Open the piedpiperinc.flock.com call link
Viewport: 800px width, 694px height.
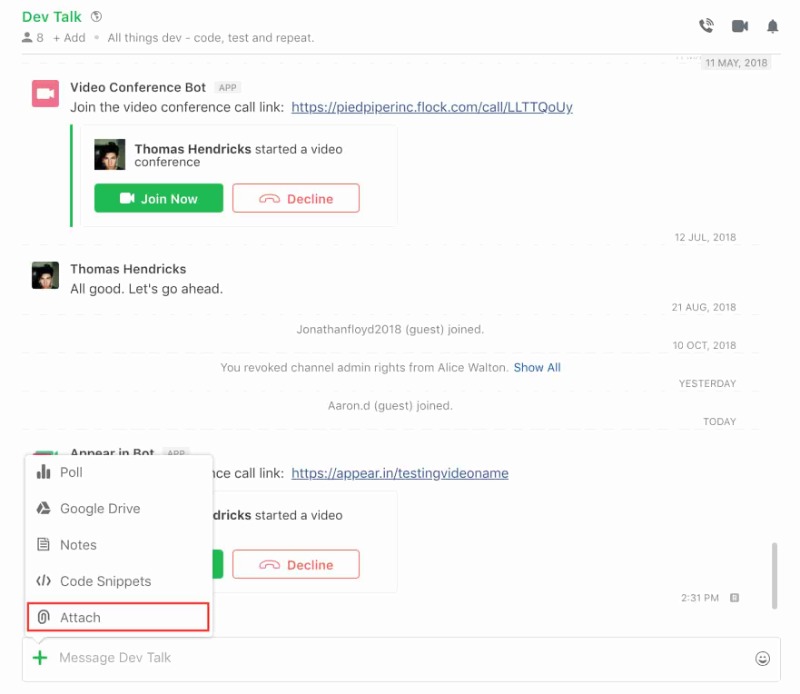click(432, 107)
